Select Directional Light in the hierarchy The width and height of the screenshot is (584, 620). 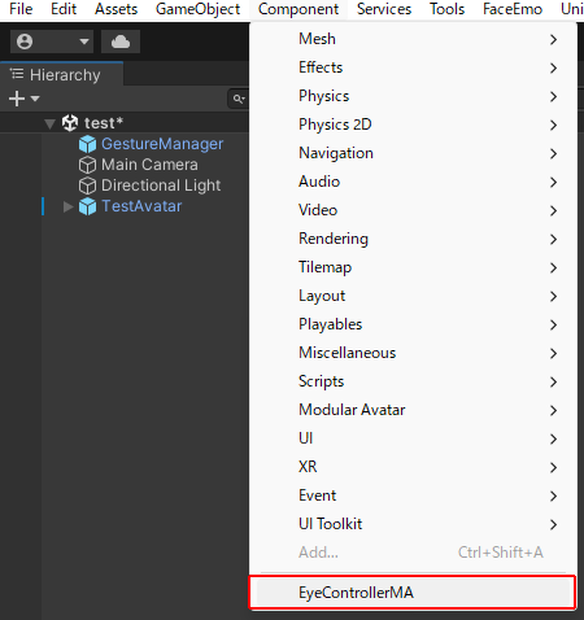click(x=161, y=185)
